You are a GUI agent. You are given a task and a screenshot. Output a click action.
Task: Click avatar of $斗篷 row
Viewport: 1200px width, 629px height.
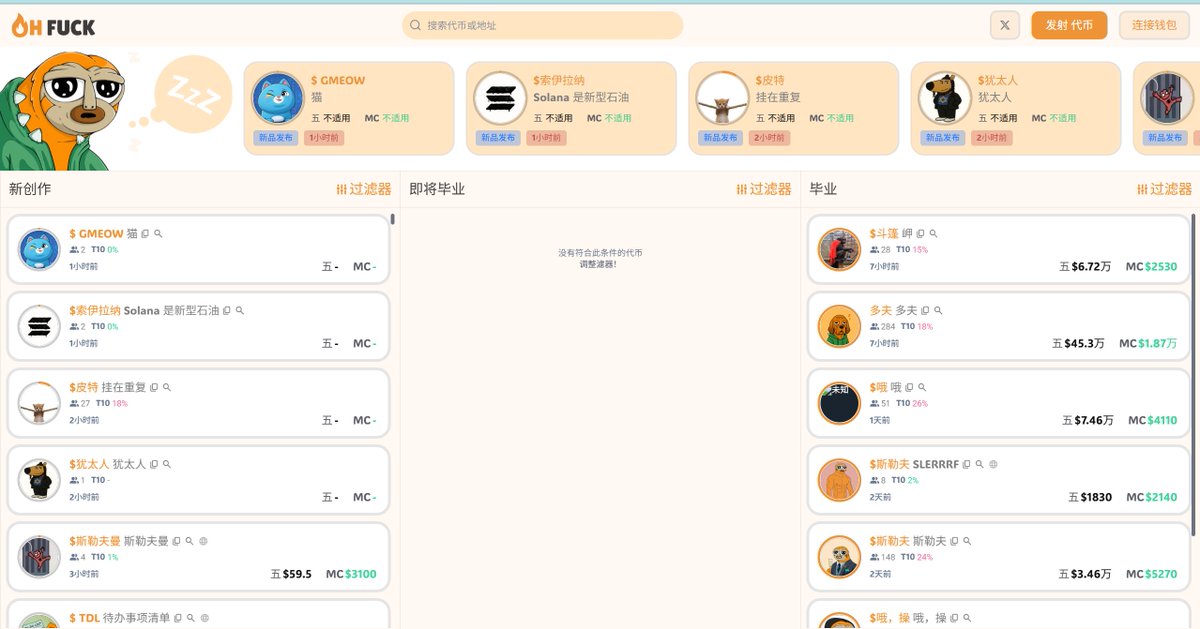click(x=839, y=250)
